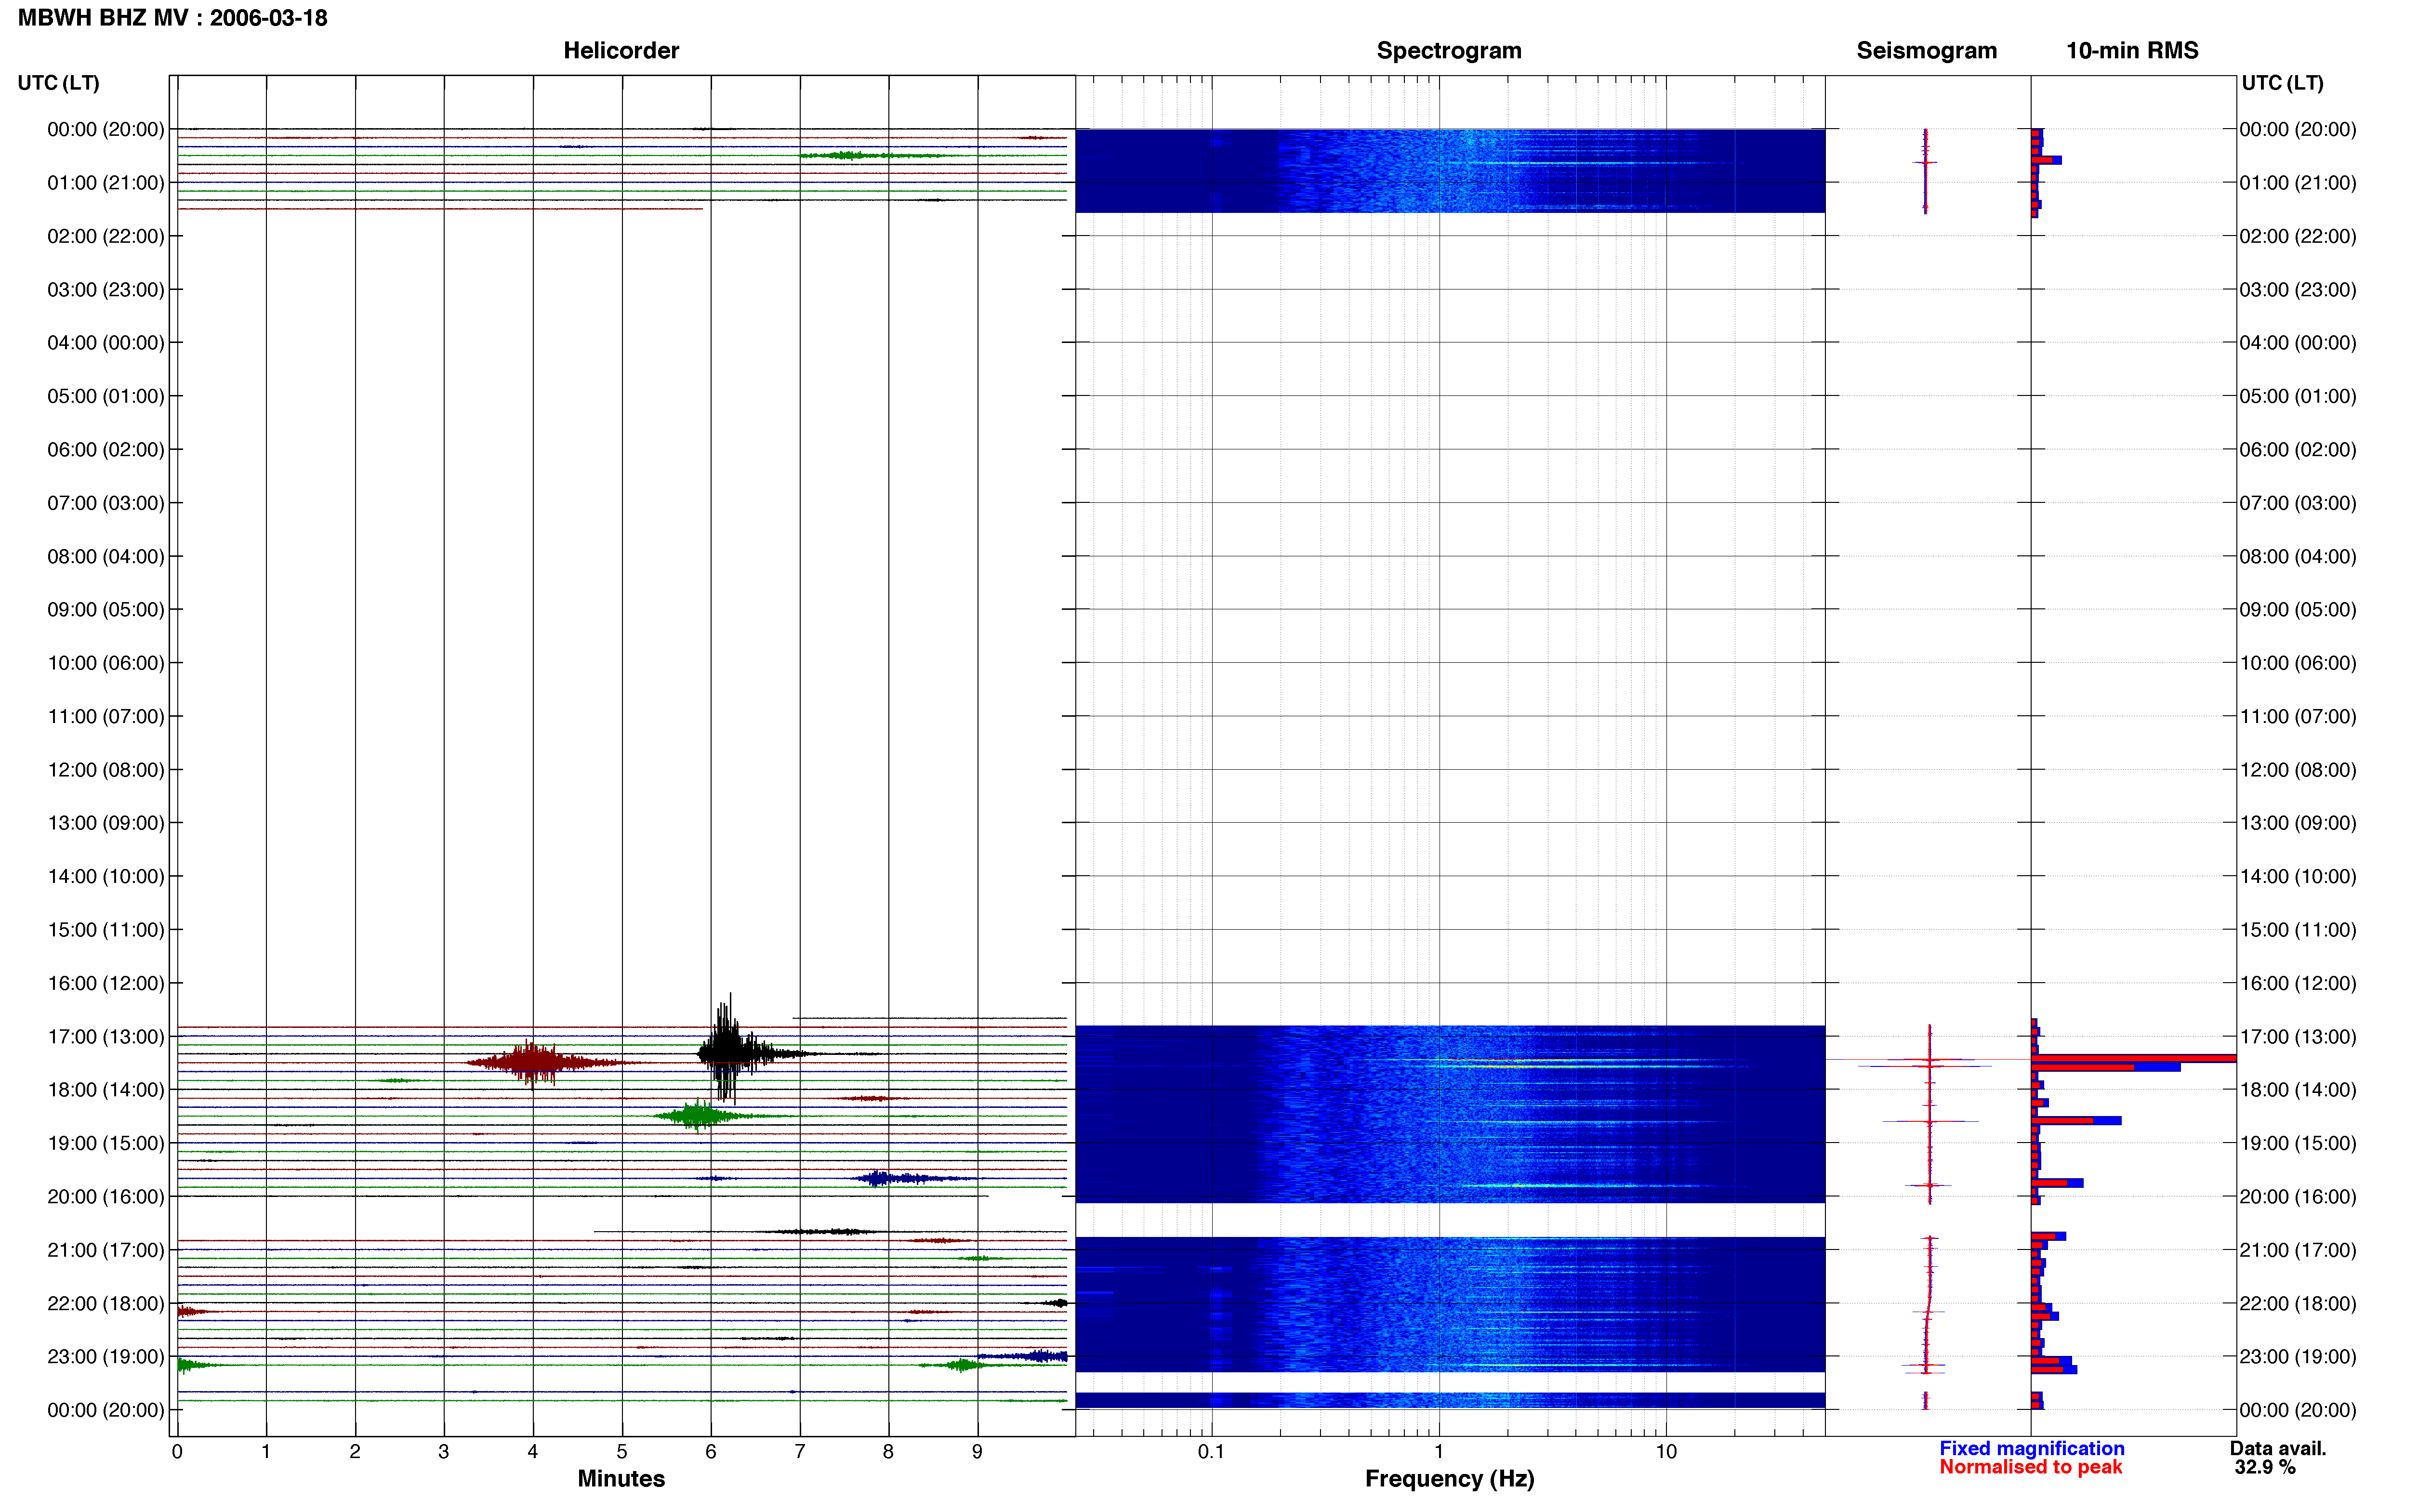Click the left '16:00 (12:00)' time label
Viewport: 2418px width, 1512px height.
106,983
